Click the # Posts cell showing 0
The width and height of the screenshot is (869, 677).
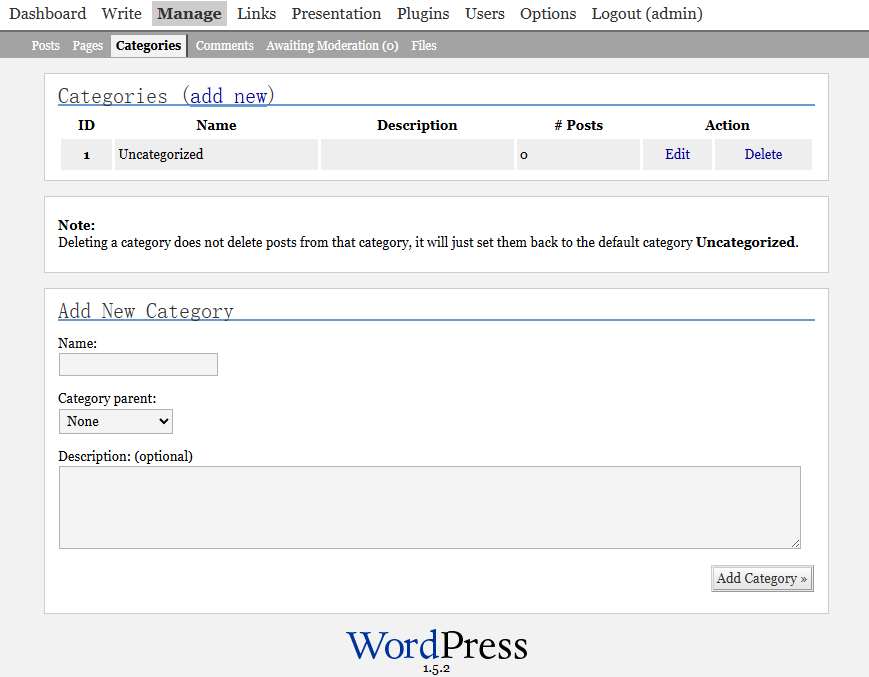[578, 154]
